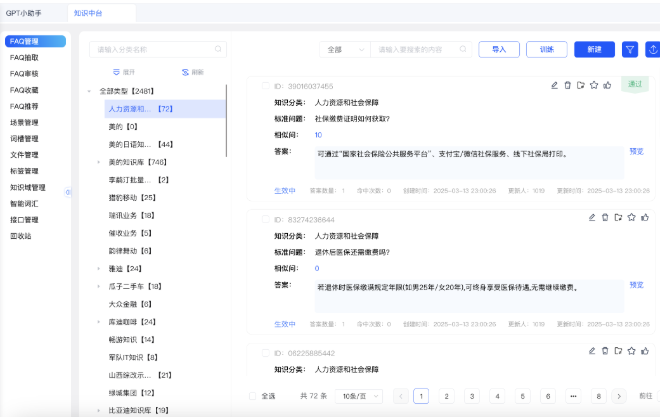Click move-to-folder icon on entry 83274236644
Viewport: 660px width, 420px height.
618,217
